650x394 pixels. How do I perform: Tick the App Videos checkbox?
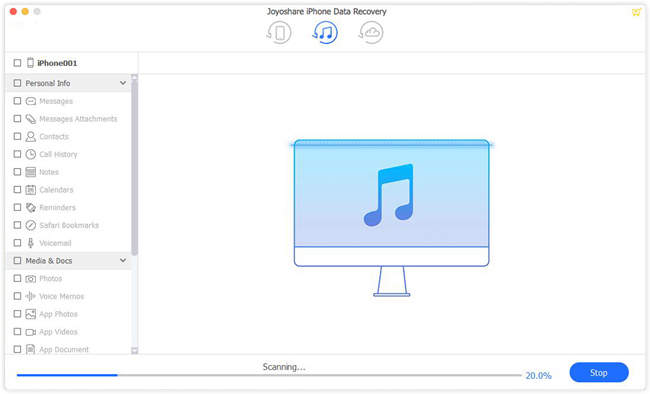click(x=17, y=332)
